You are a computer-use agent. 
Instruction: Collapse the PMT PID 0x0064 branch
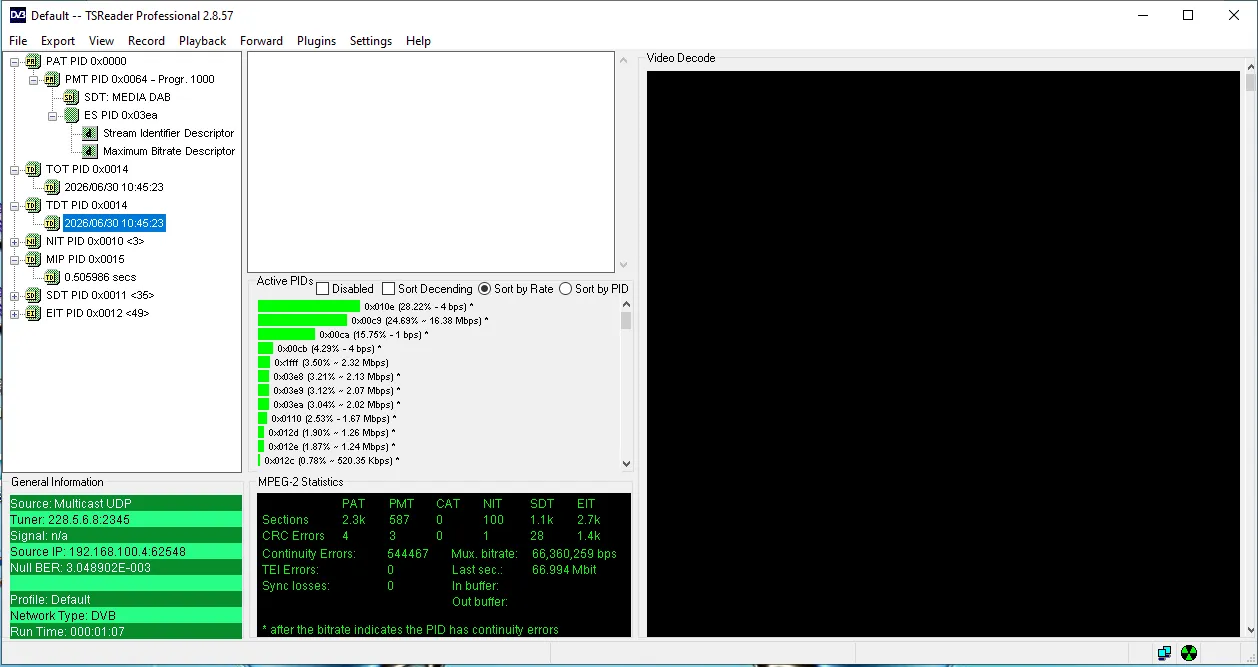(x=34, y=79)
